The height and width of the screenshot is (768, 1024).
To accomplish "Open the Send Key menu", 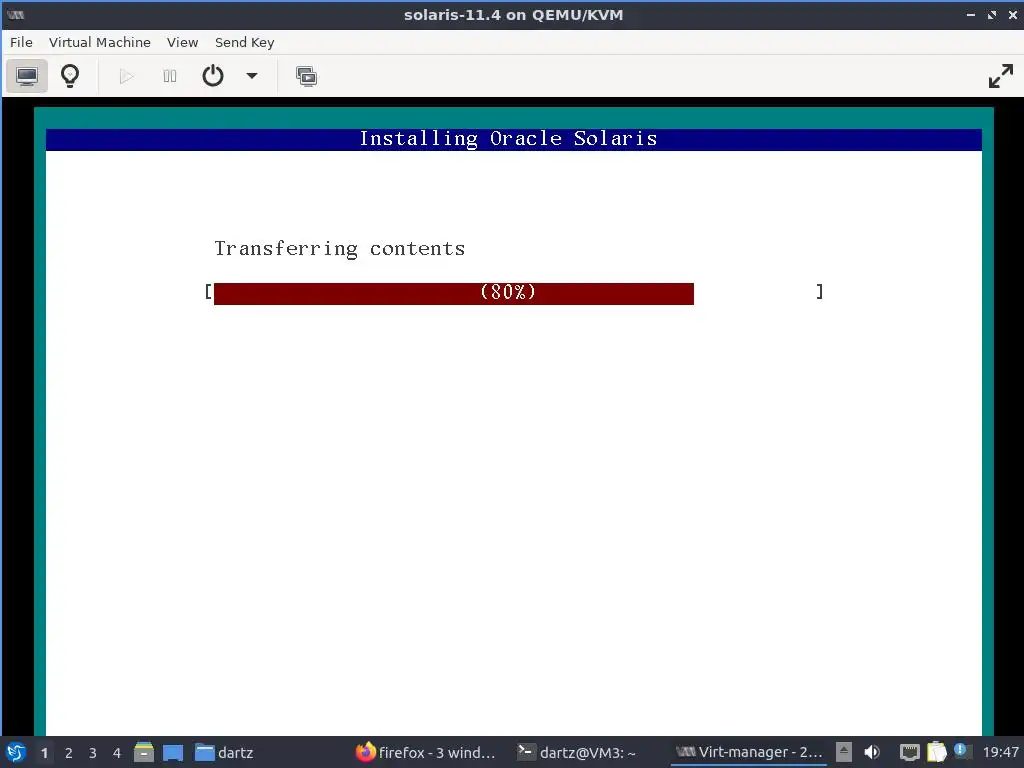I will tap(244, 42).
